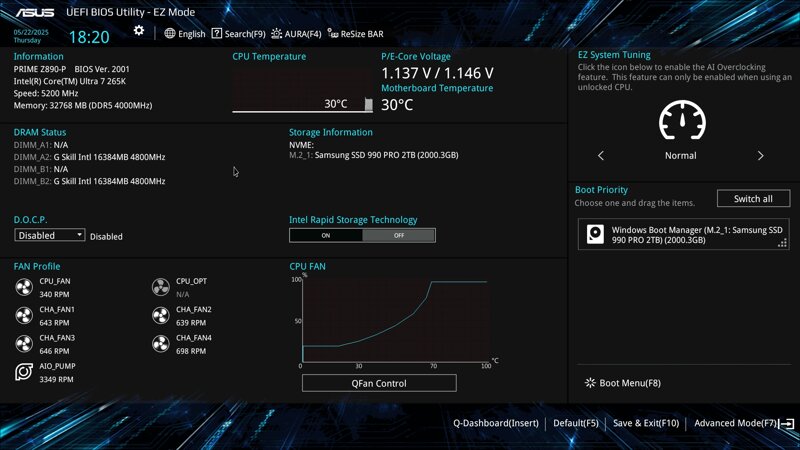This screenshot has height=450, width=800.
Task: Set Intel Rapid Storage Technology to OFF
Action: [x=399, y=235]
